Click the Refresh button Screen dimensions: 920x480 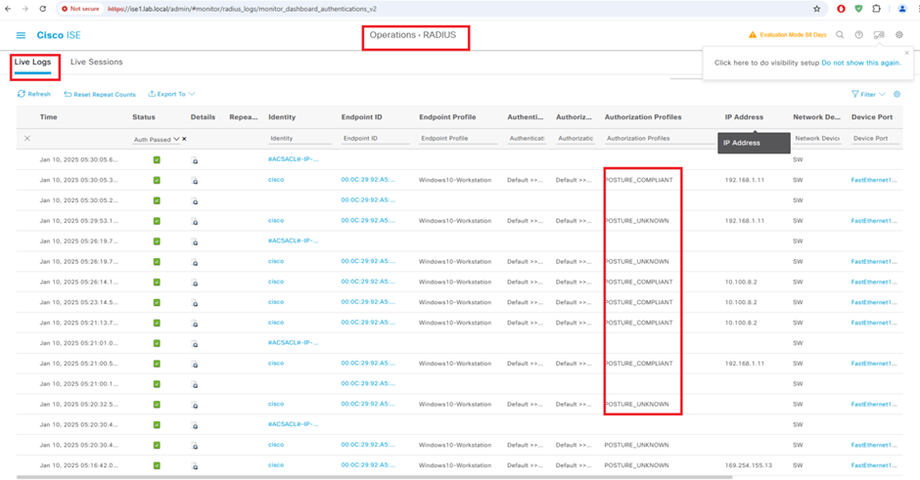[x=34, y=94]
